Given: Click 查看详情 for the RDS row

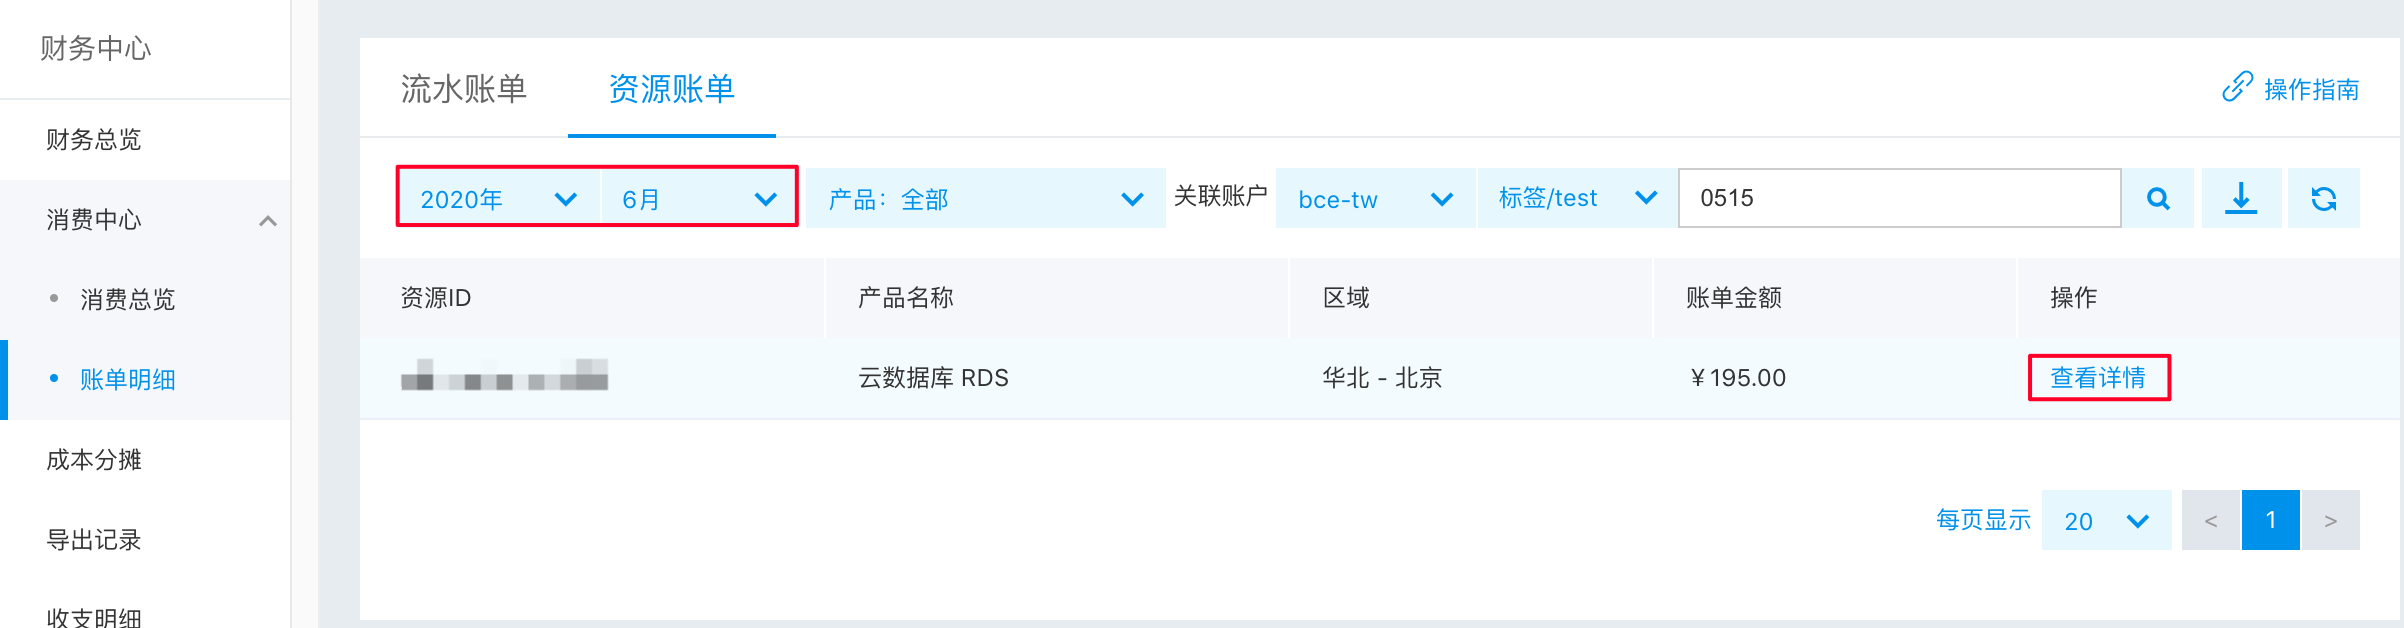Looking at the screenshot, I should coord(2098,377).
